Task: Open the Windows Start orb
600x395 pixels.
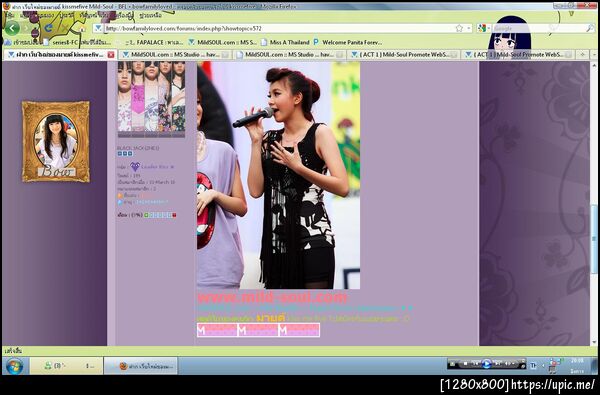Action: coord(15,366)
